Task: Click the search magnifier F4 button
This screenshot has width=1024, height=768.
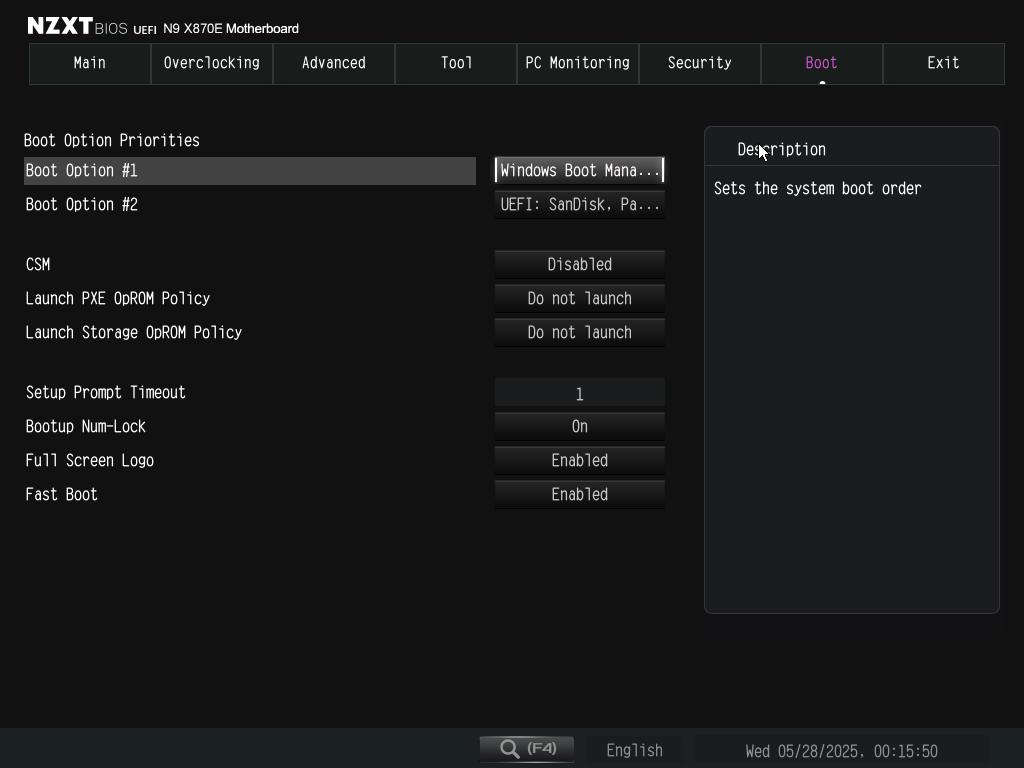Action: pos(527,749)
